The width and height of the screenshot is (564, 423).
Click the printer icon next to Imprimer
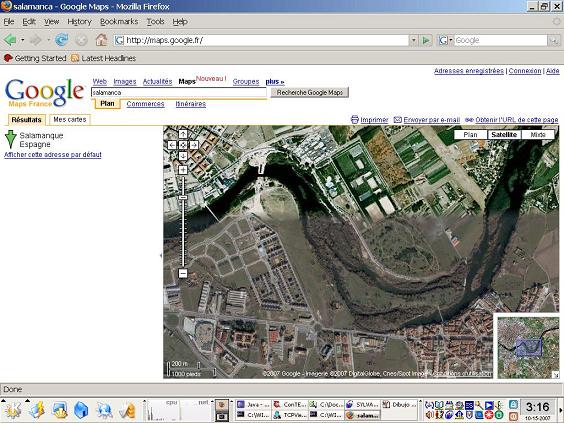(355, 119)
